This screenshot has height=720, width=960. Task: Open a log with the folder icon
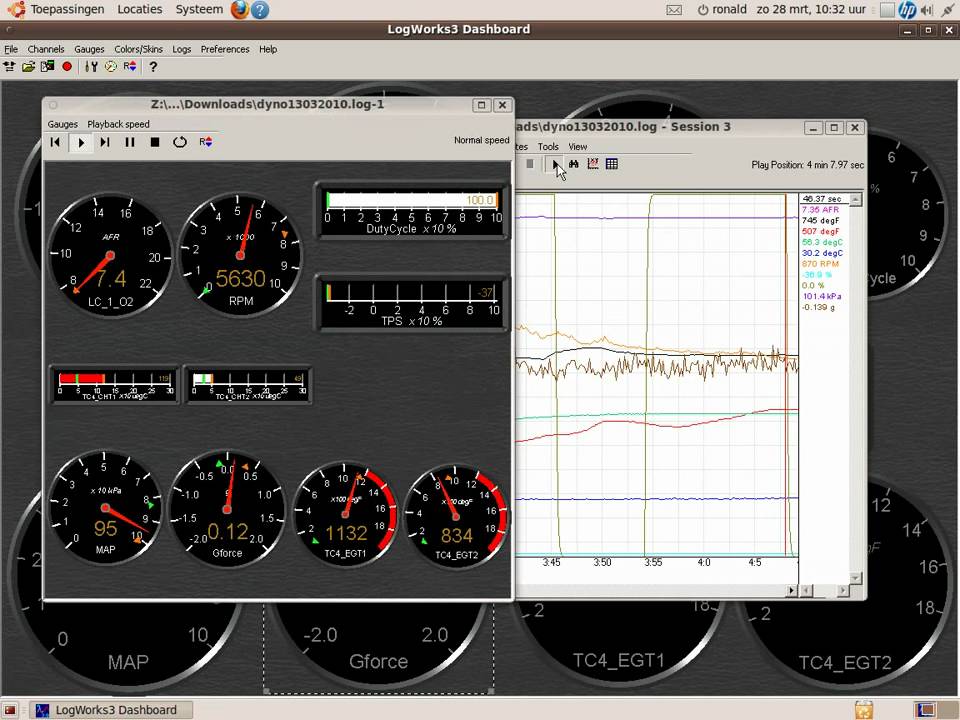[x=28, y=66]
